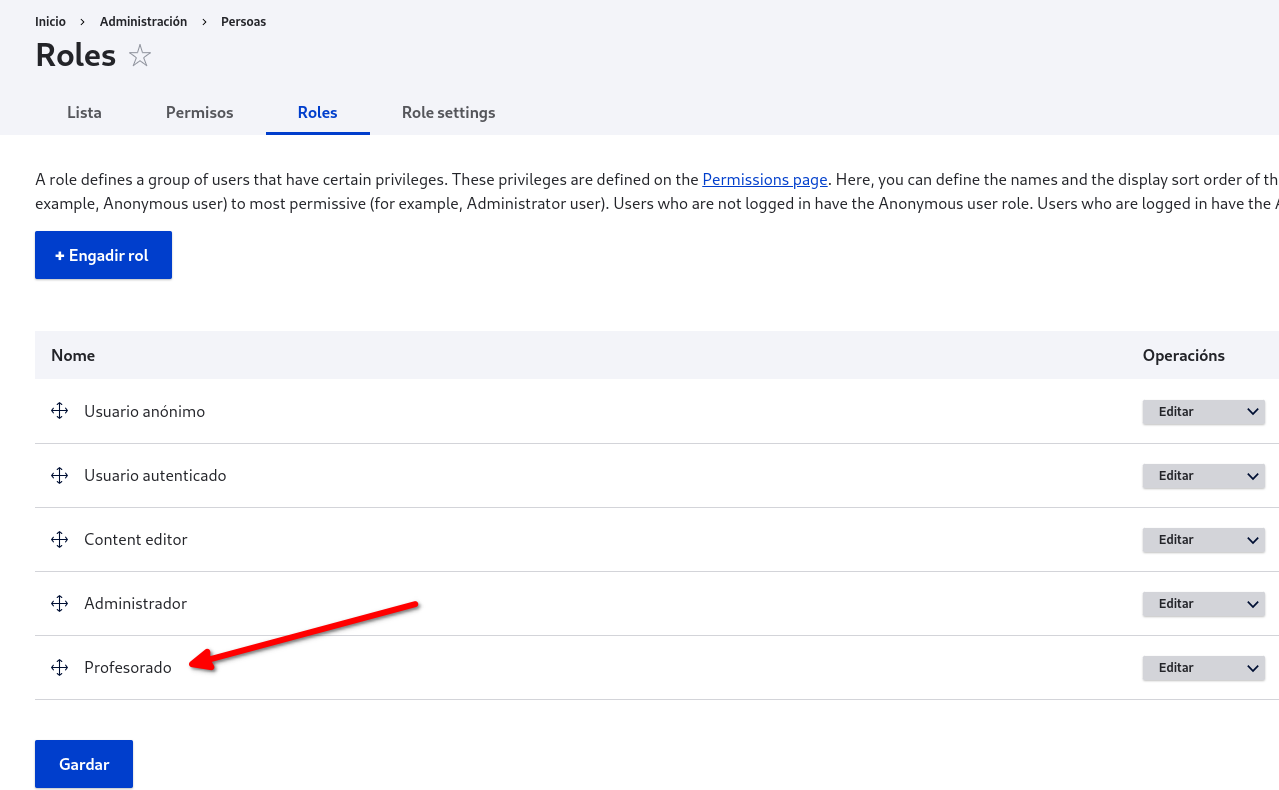The image size is (1279, 790).
Task: Click Editar button for Profesorado role
Action: pos(1176,668)
